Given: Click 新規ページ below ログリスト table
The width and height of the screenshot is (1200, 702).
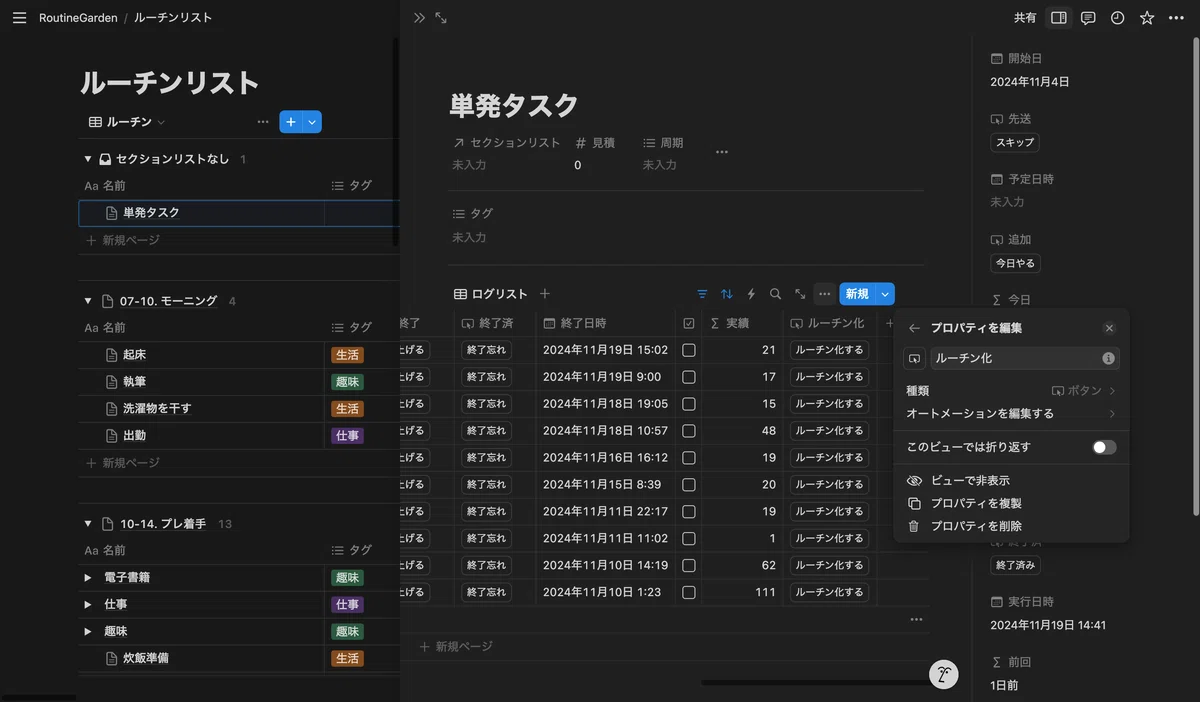Looking at the screenshot, I should pos(456,647).
